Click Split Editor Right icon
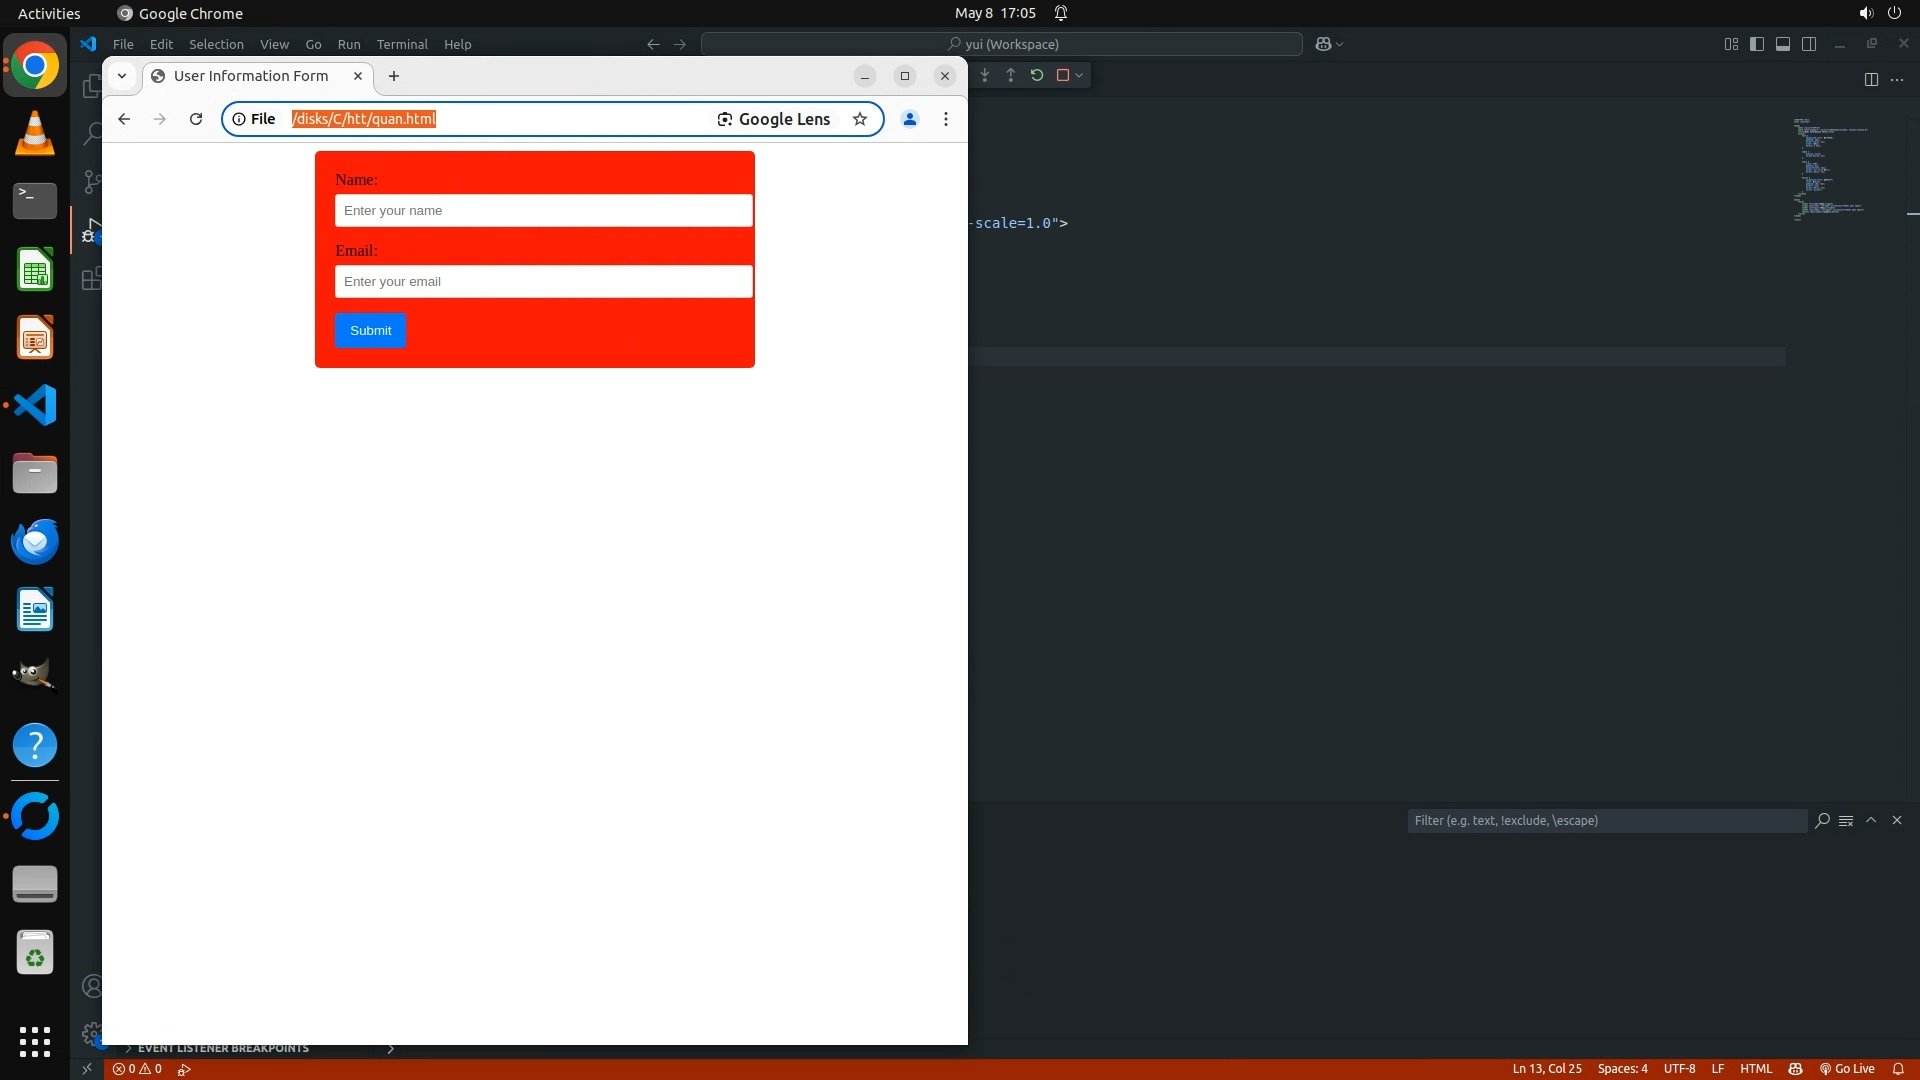 click(1871, 79)
